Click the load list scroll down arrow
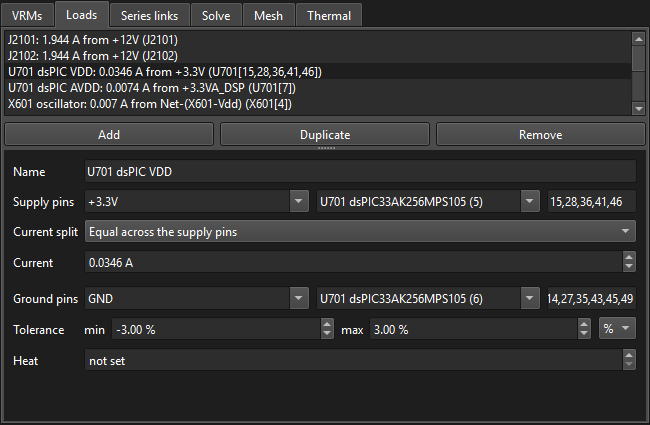Image resolution: width=650 pixels, height=425 pixels. (638, 109)
